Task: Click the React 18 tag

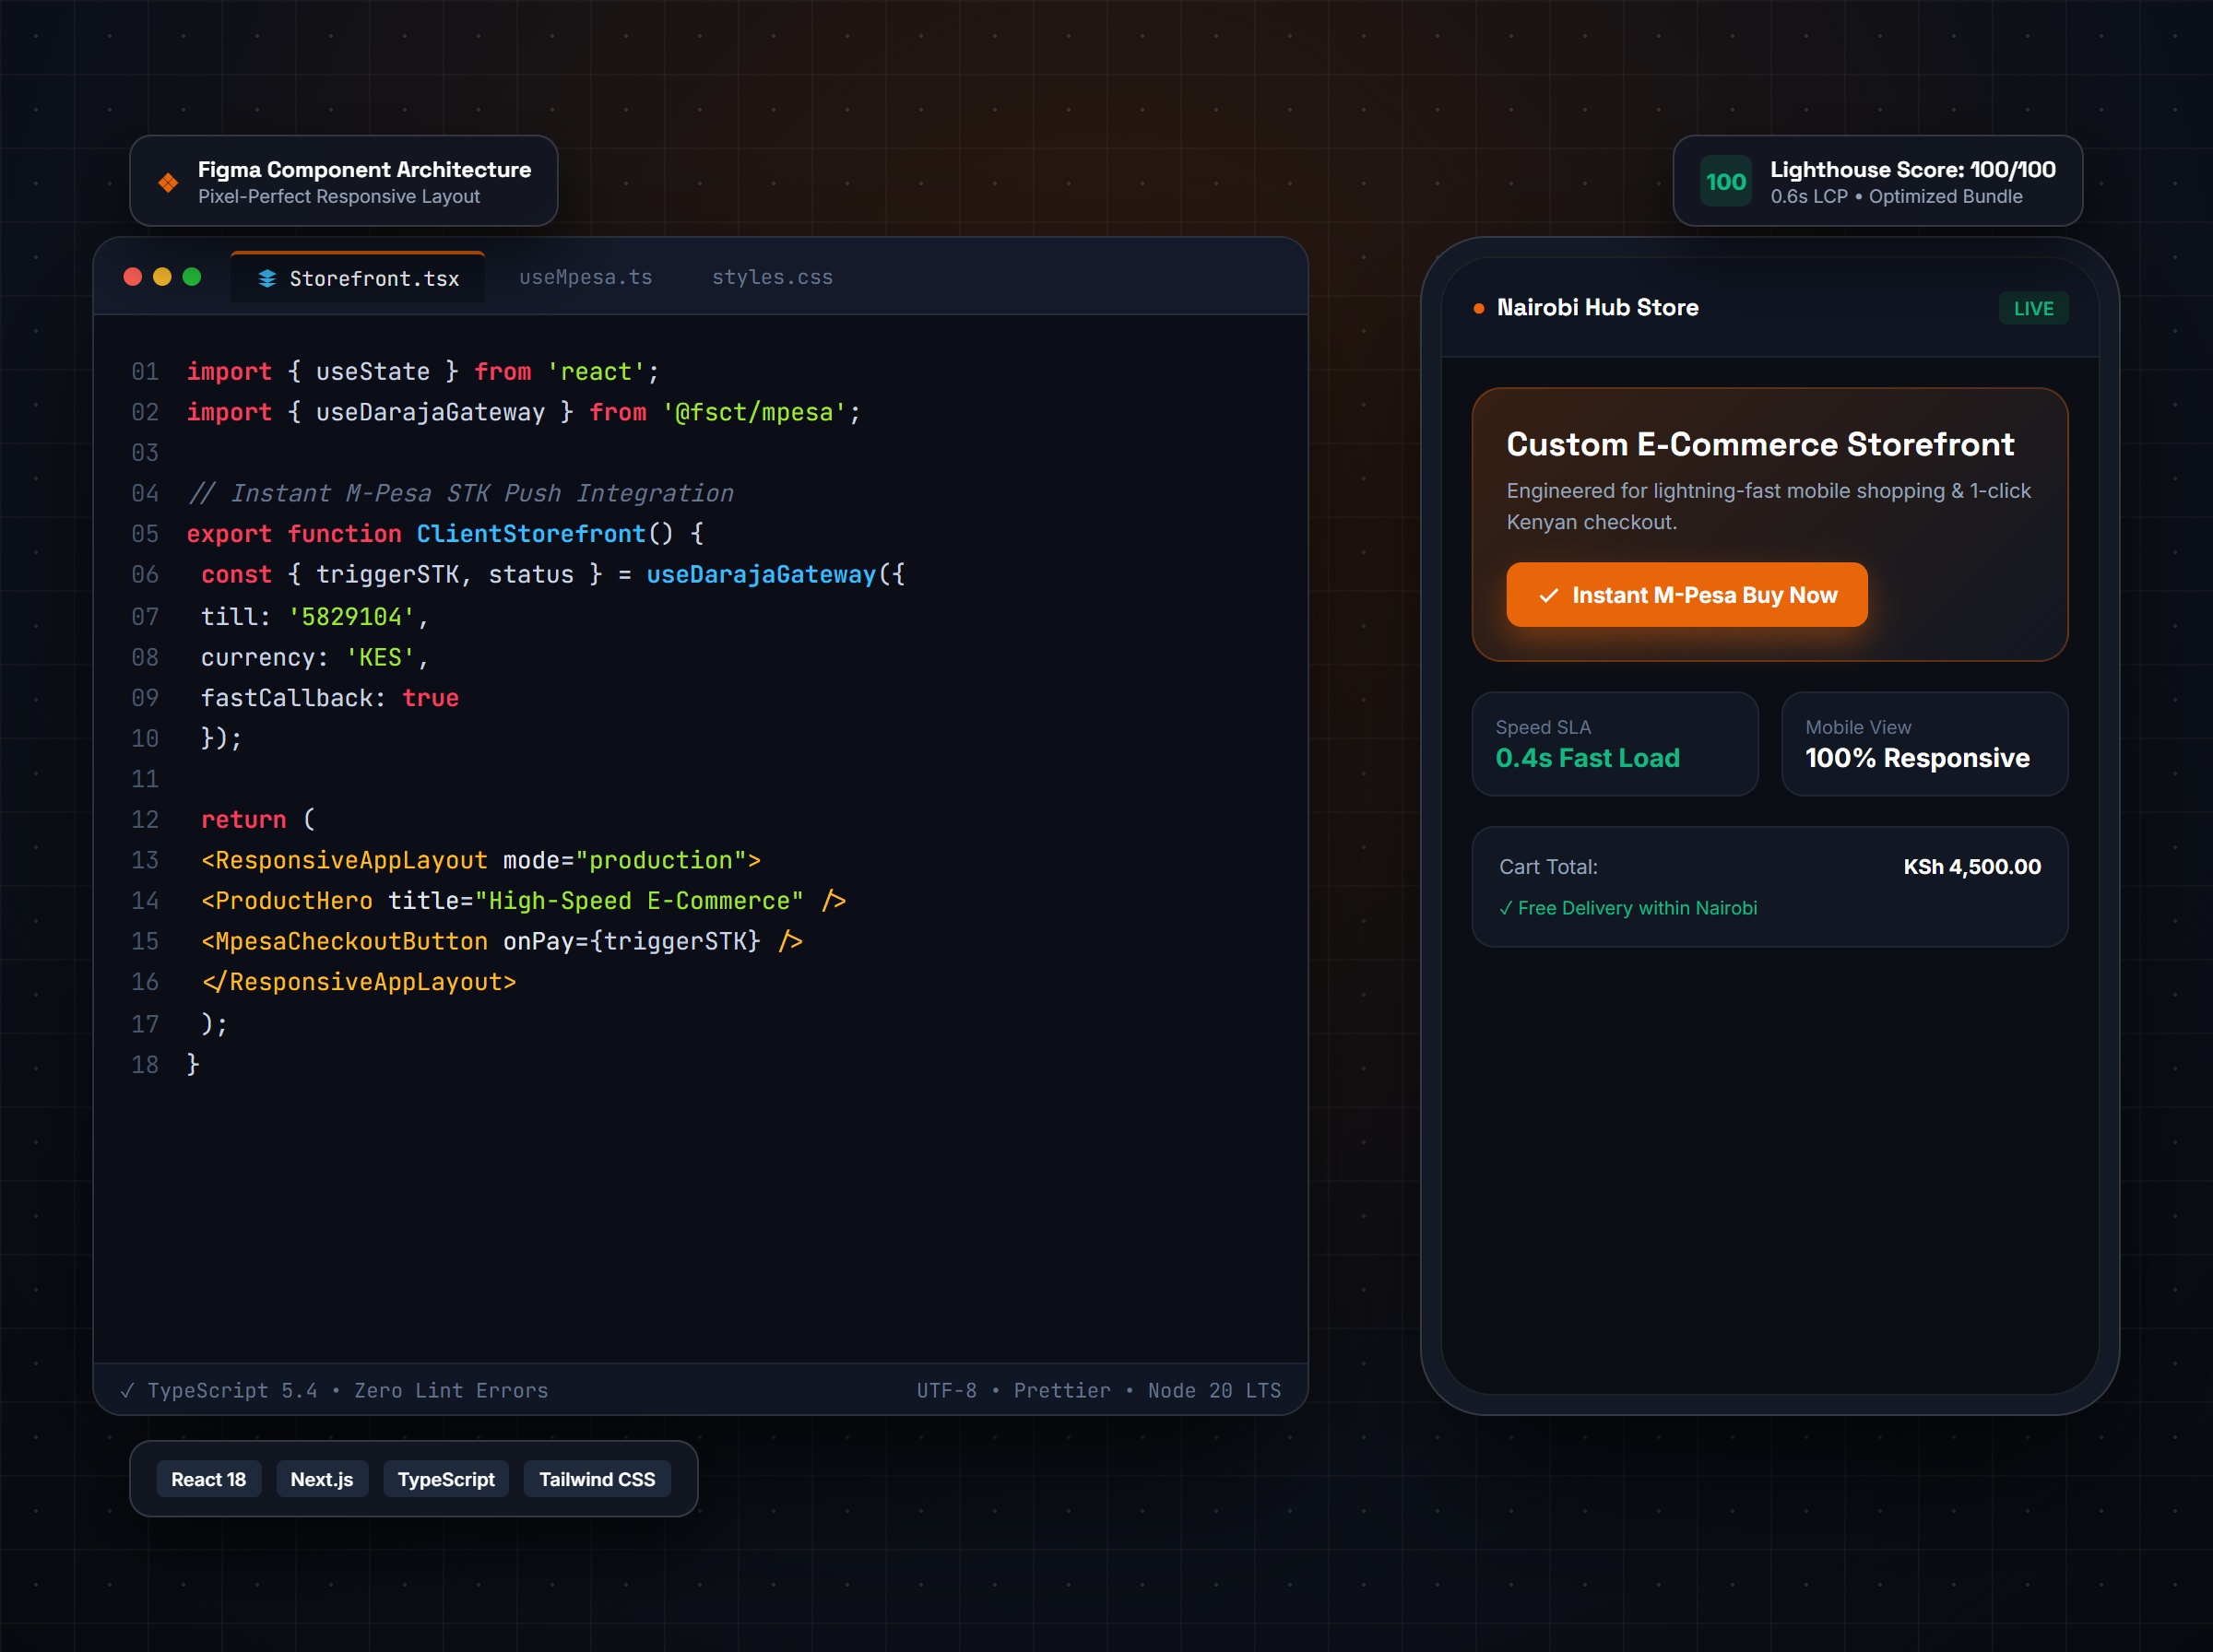Action: pos(208,1479)
